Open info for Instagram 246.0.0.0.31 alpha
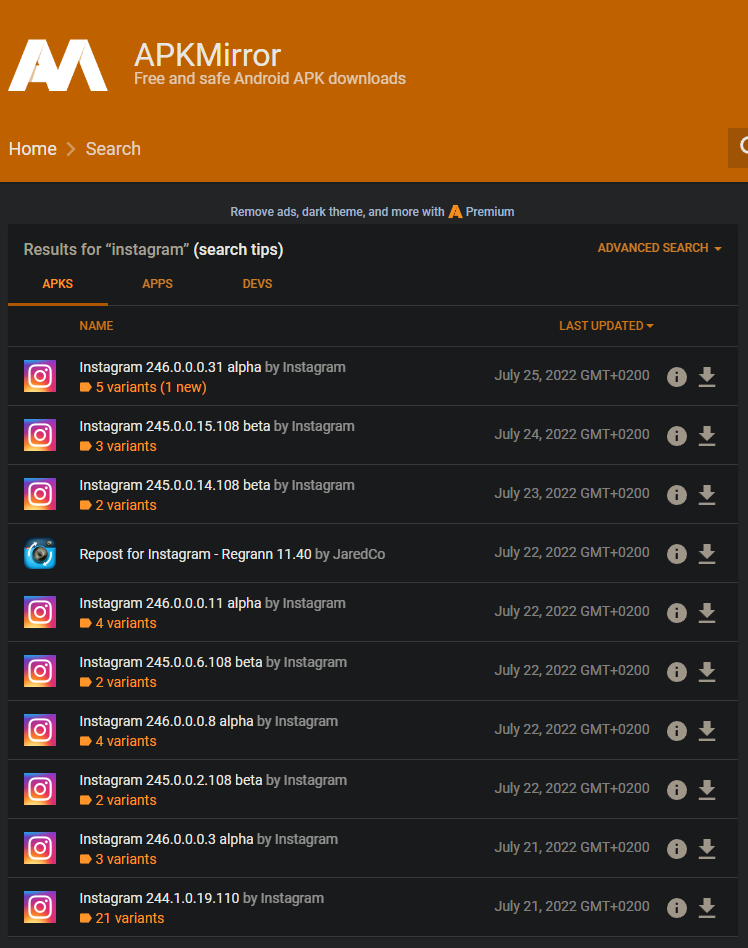The width and height of the screenshot is (748, 948). (x=677, y=377)
